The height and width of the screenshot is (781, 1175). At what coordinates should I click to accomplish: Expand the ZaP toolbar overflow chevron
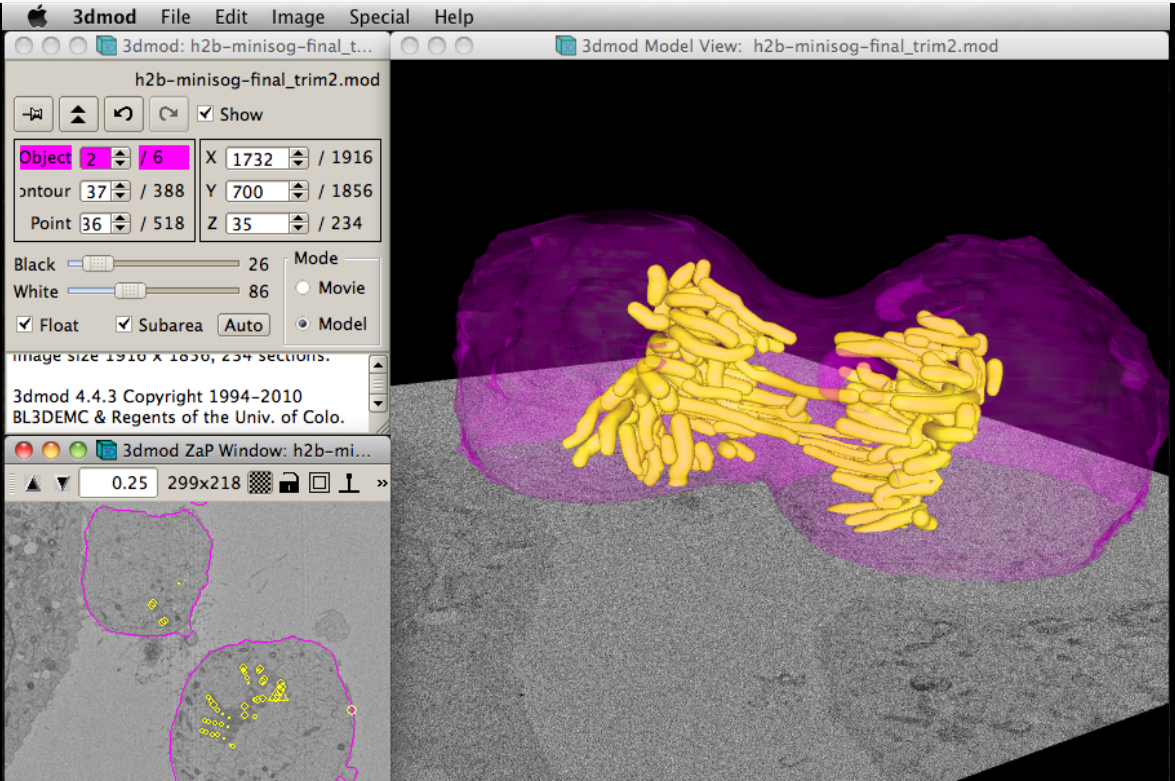point(381,484)
